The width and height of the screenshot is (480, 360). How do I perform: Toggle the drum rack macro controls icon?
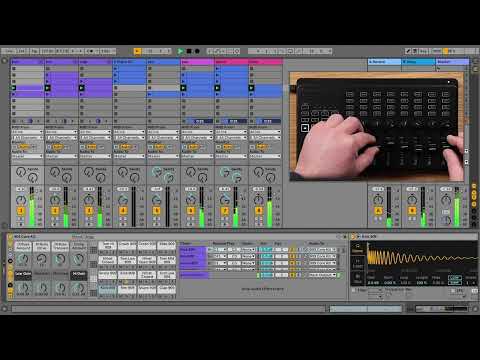10,245
